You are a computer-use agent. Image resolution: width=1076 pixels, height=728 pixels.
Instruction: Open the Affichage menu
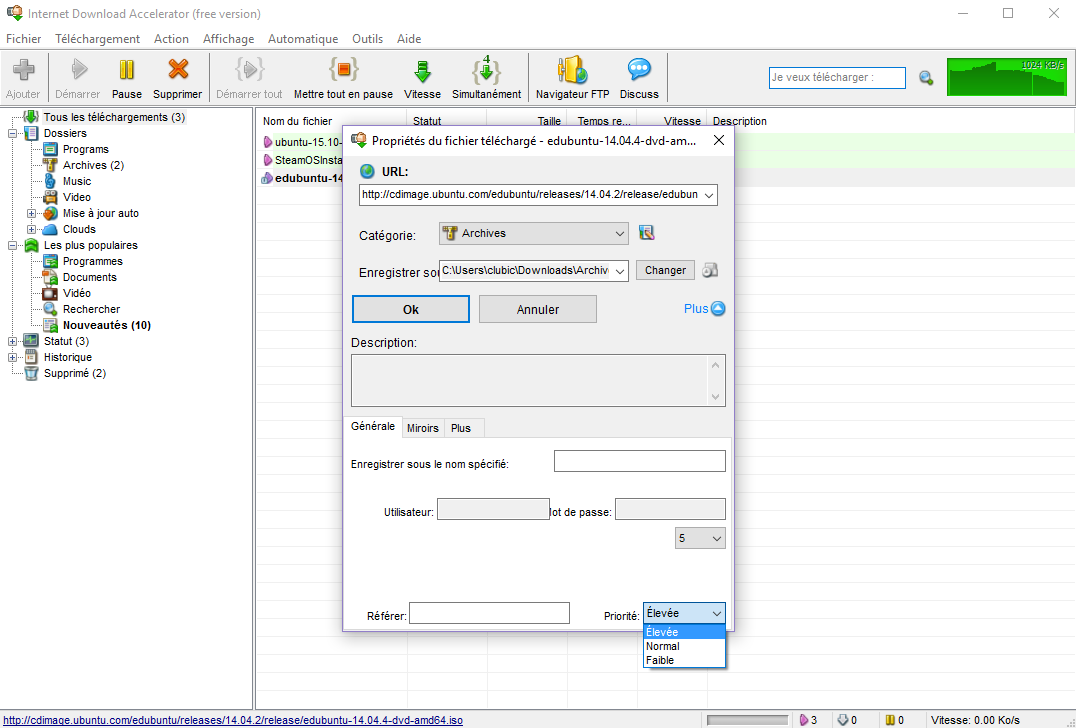click(229, 39)
